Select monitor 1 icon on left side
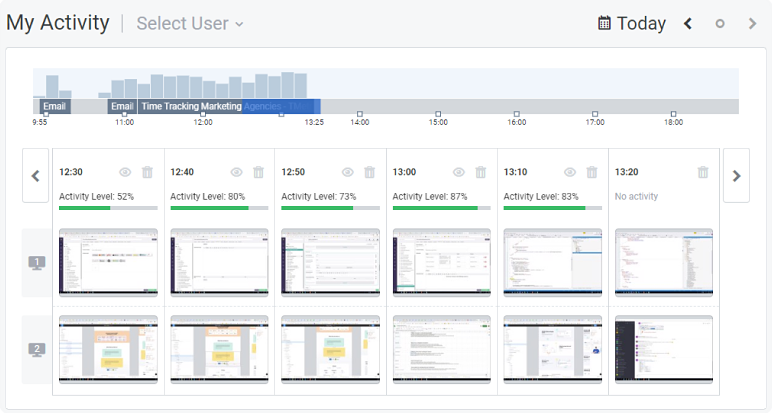This screenshot has width=772, height=413. click(36, 263)
